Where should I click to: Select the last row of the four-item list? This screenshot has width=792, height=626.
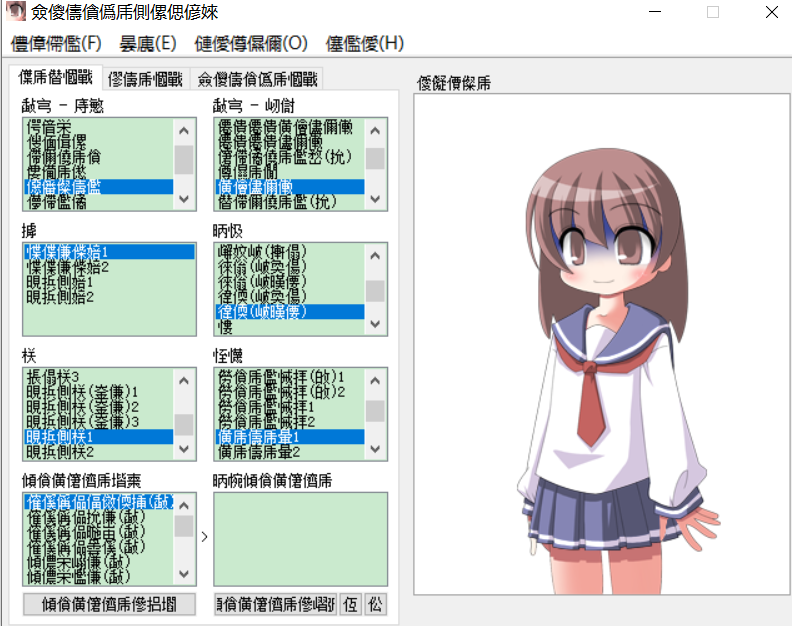pos(109,297)
